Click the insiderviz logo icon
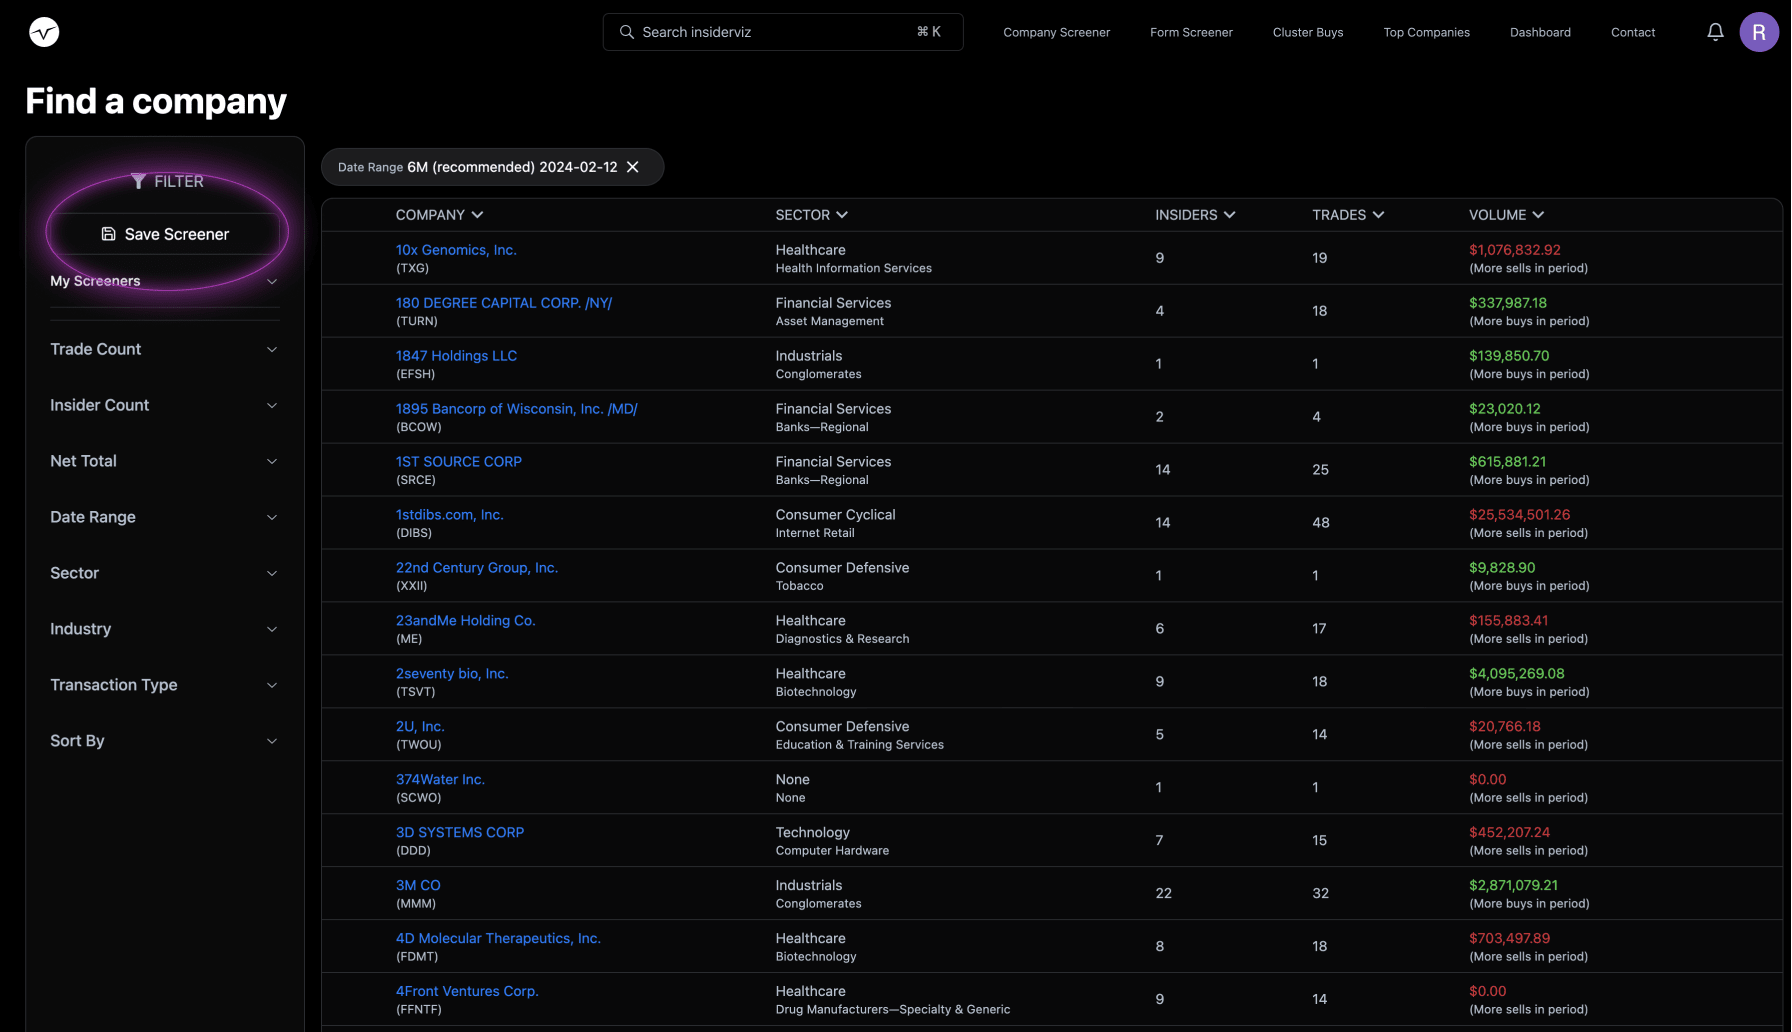 [x=44, y=32]
